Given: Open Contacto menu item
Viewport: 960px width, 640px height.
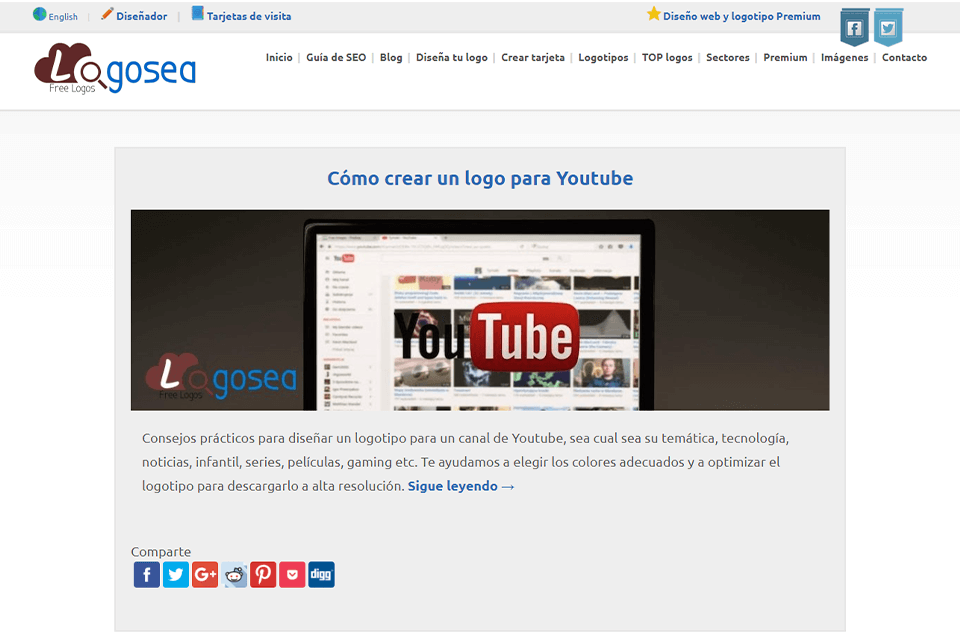Looking at the screenshot, I should pyautogui.click(x=904, y=58).
